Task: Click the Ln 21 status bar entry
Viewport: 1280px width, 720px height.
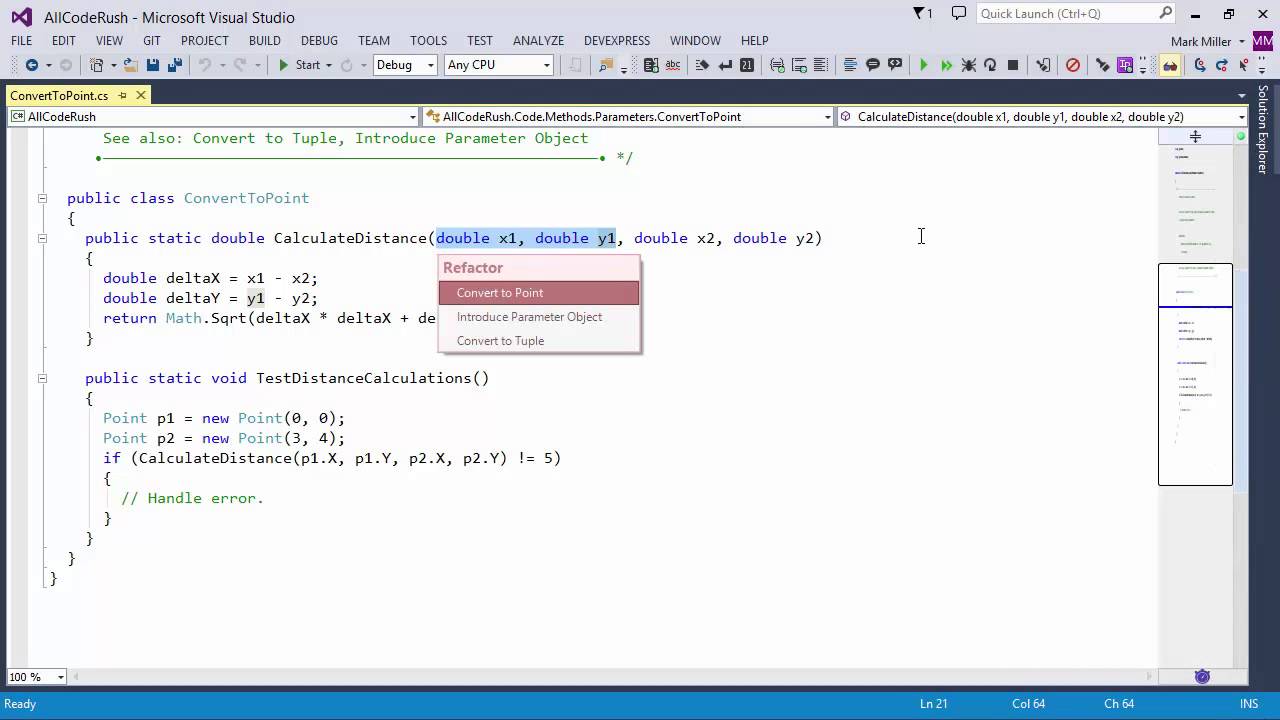Action: click(x=934, y=704)
